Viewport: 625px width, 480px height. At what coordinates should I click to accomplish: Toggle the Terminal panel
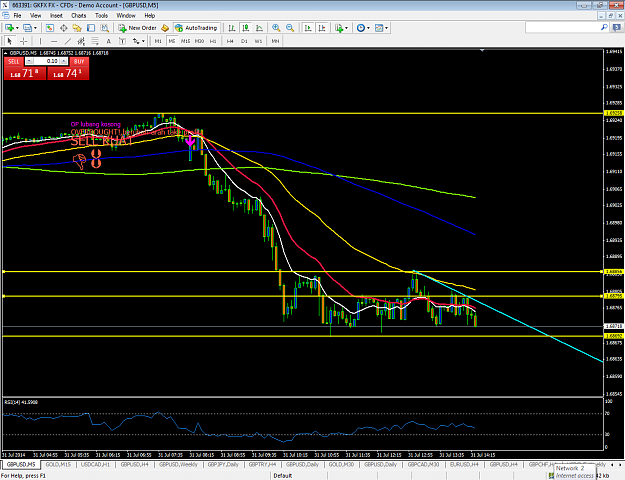91,28
